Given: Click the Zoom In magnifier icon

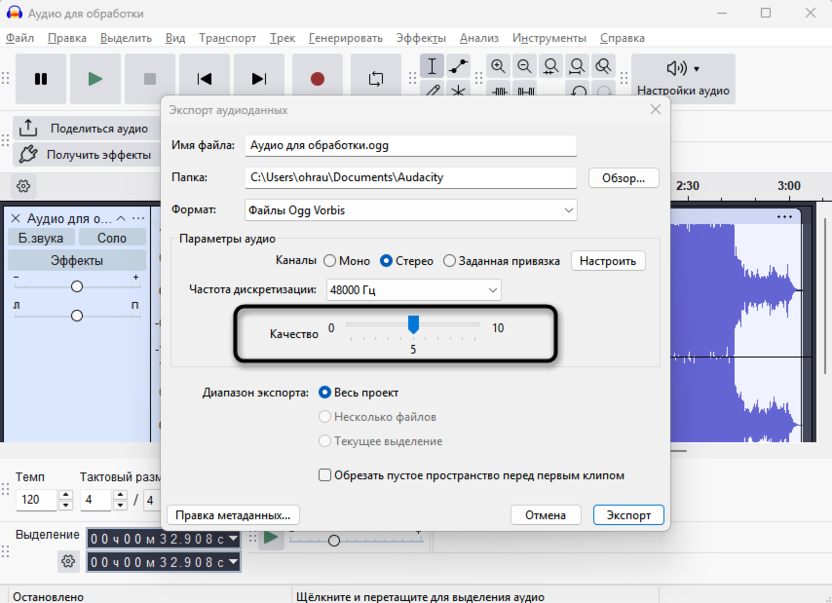Looking at the screenshot, I should pos(498,67).
